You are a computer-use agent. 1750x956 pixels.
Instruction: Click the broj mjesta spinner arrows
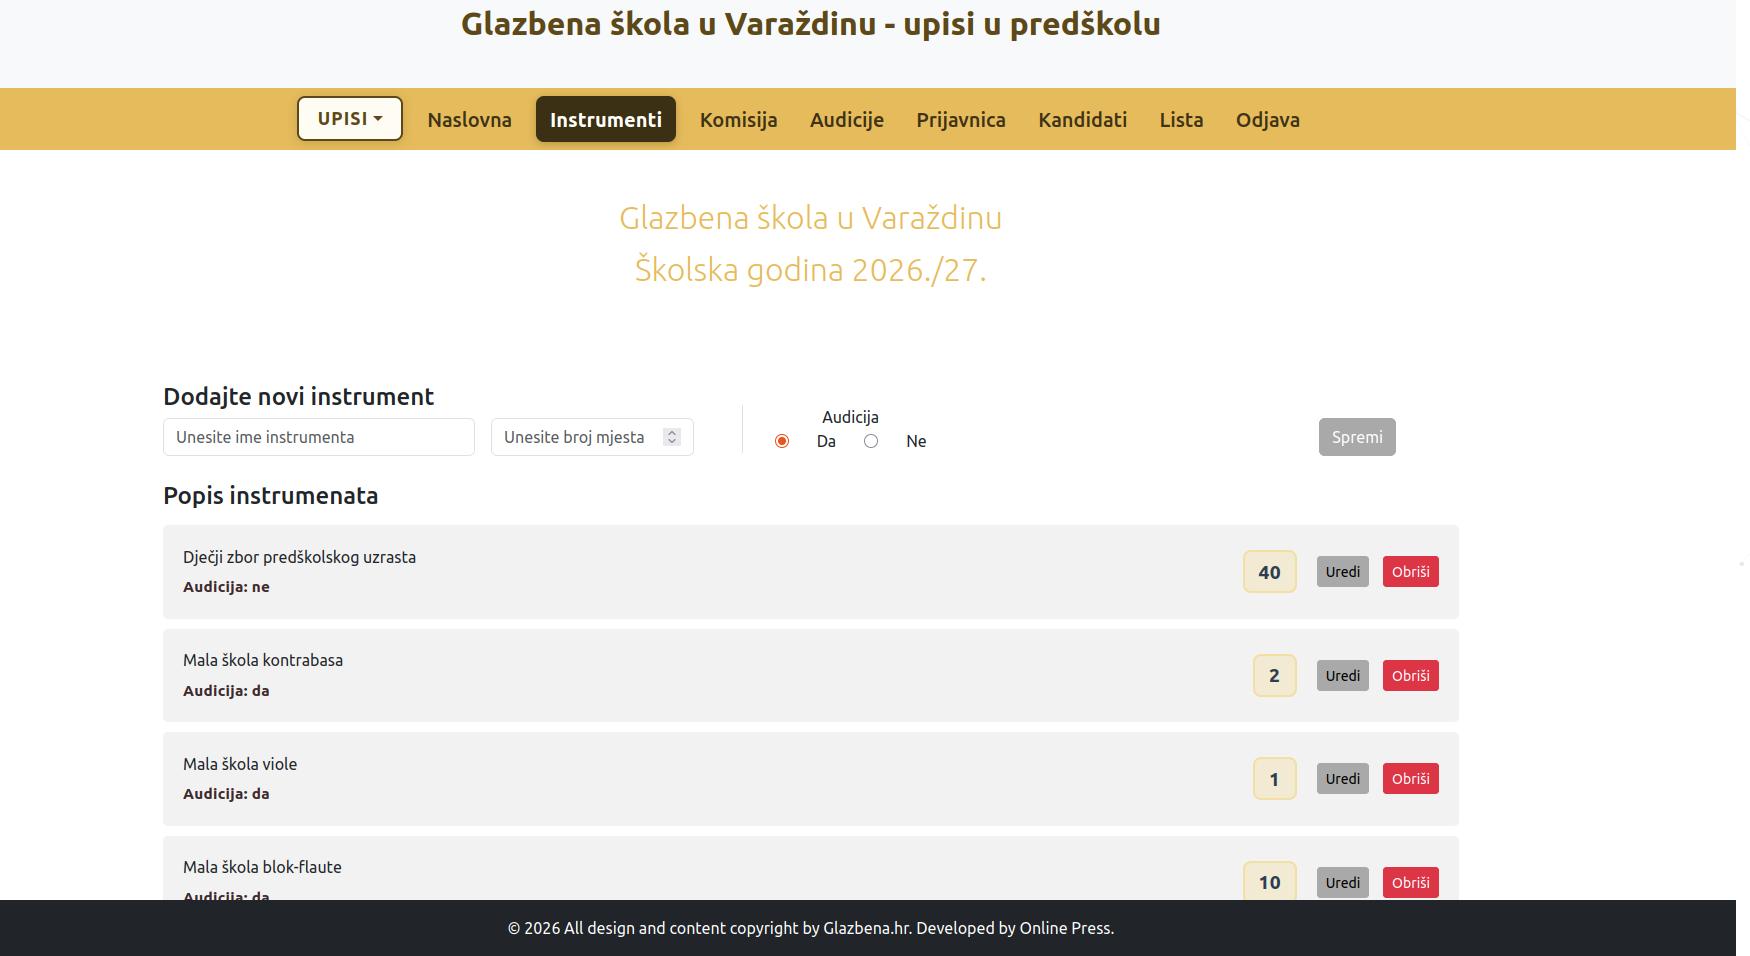pos(672,437)
